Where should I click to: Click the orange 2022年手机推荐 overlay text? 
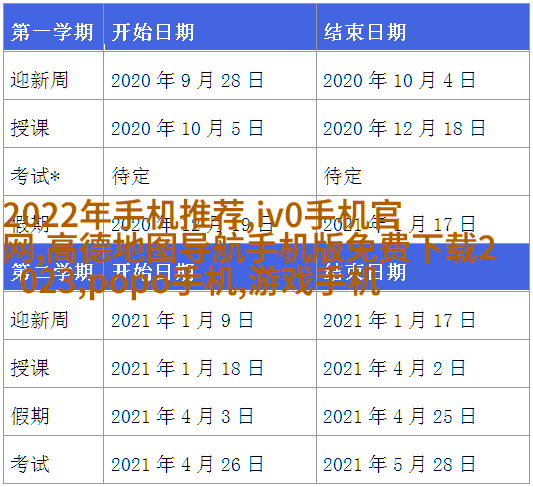124,215
